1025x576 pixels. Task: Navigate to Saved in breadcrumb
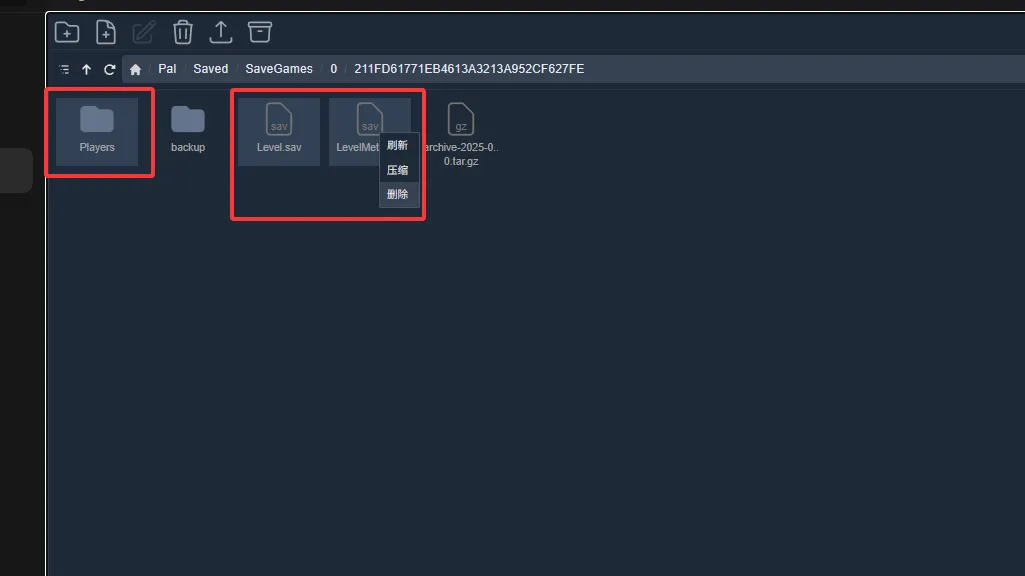tap(210, 69)
